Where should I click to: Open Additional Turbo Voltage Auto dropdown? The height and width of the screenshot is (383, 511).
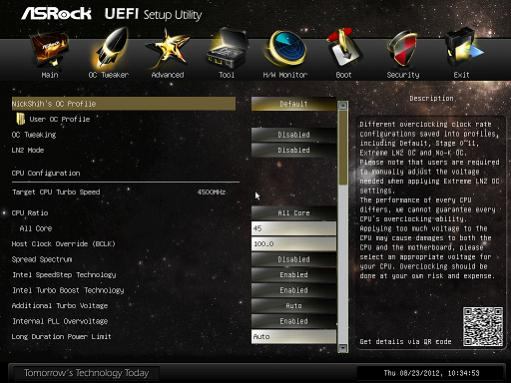(x=294, y=305)
